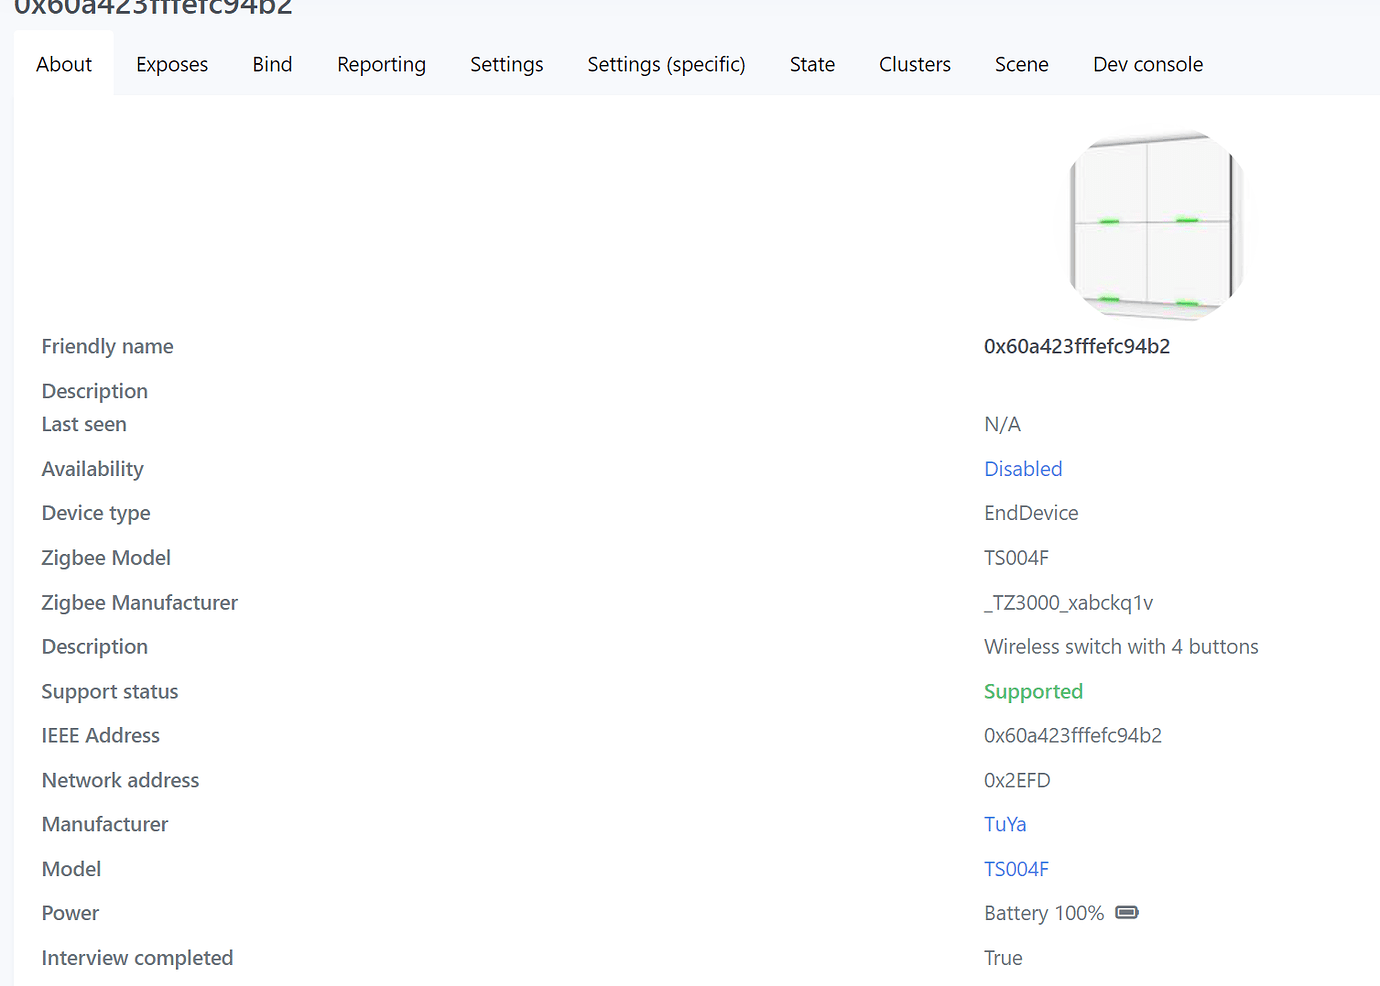The height and width of the screenshot is (986, 1380).
Task: Switch to the Settings tab
Action: 506,64
